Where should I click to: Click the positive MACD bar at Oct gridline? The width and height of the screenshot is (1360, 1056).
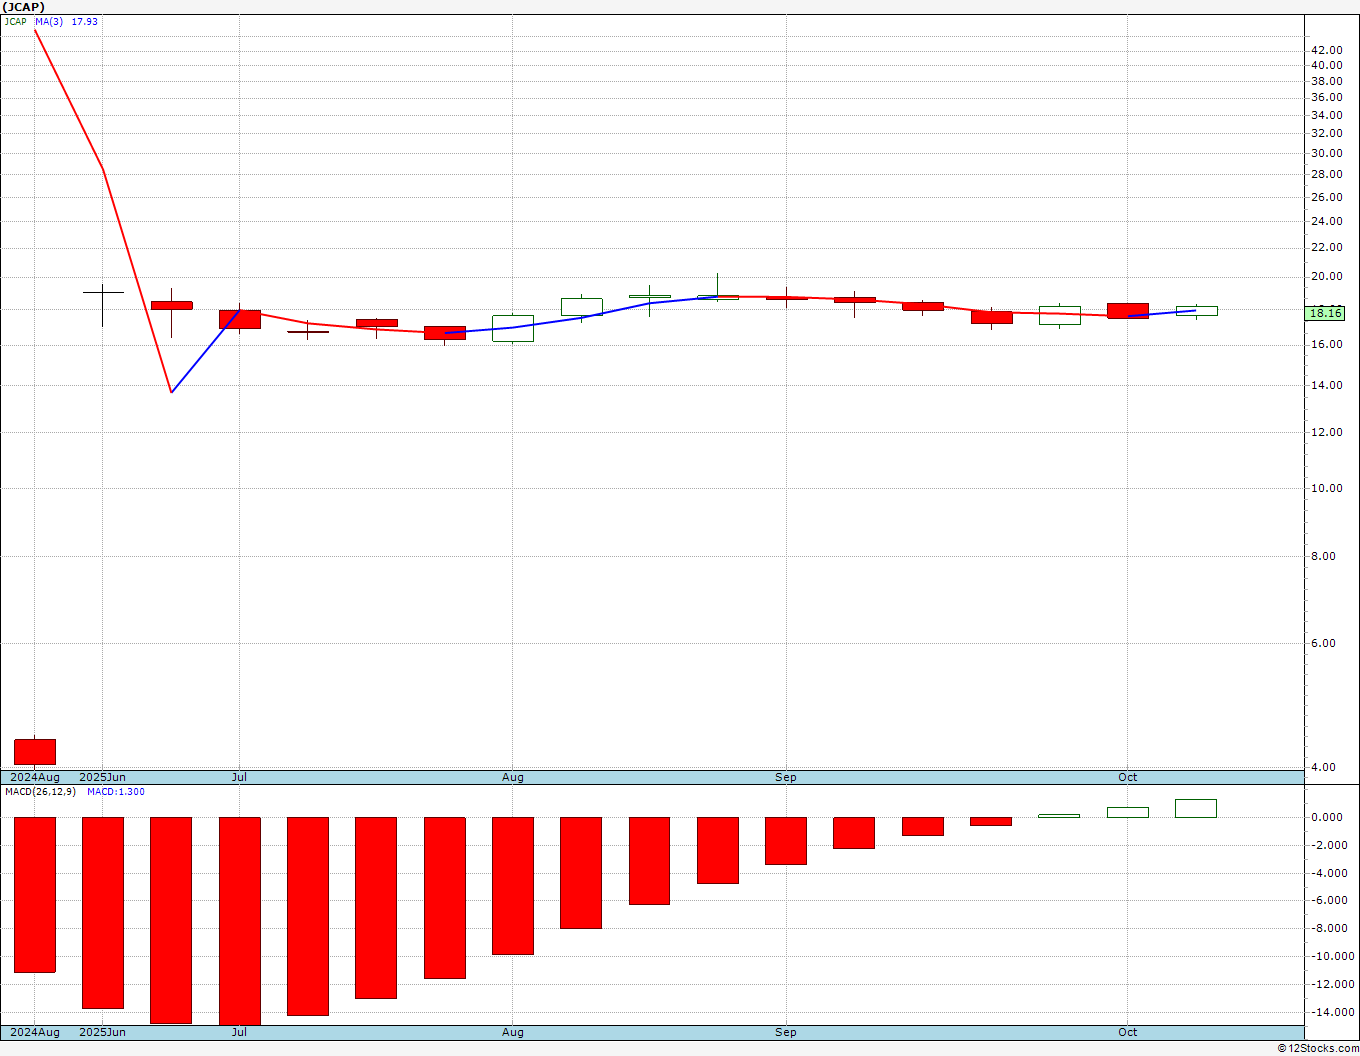1128,812
